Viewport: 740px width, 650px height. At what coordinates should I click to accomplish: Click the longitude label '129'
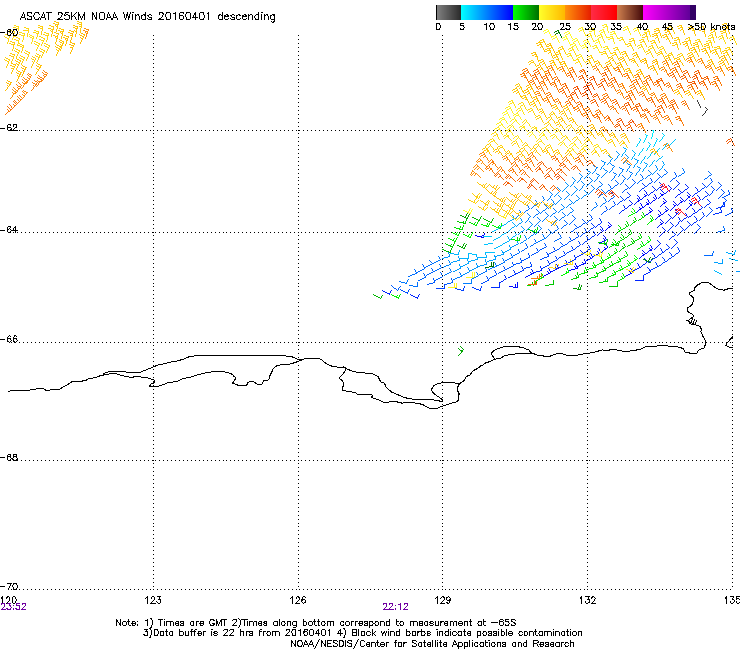[x=443, y=600]
